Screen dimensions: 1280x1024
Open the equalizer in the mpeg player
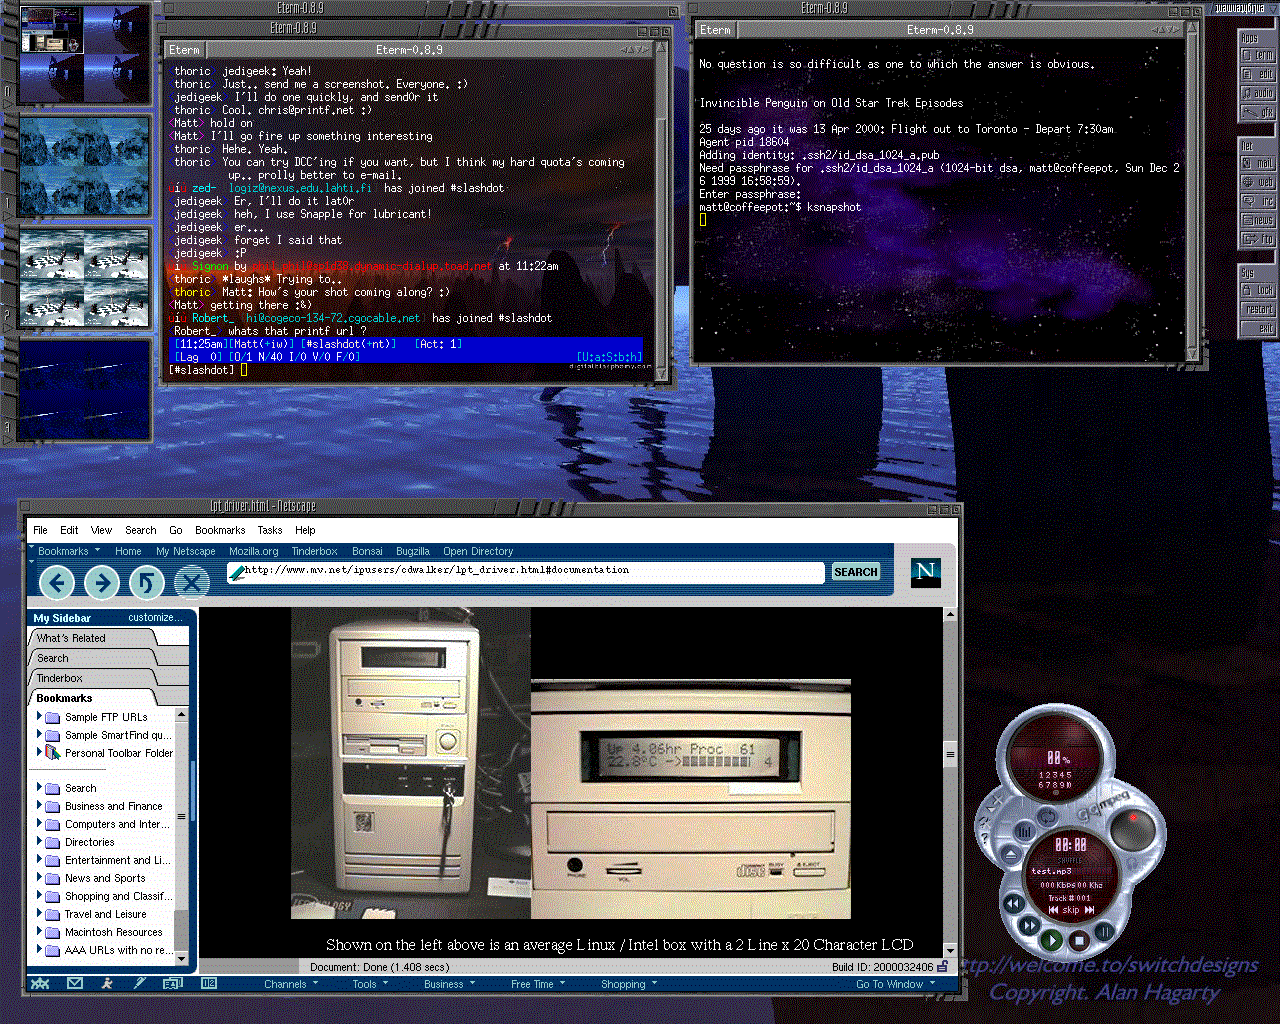(1025, 830)
